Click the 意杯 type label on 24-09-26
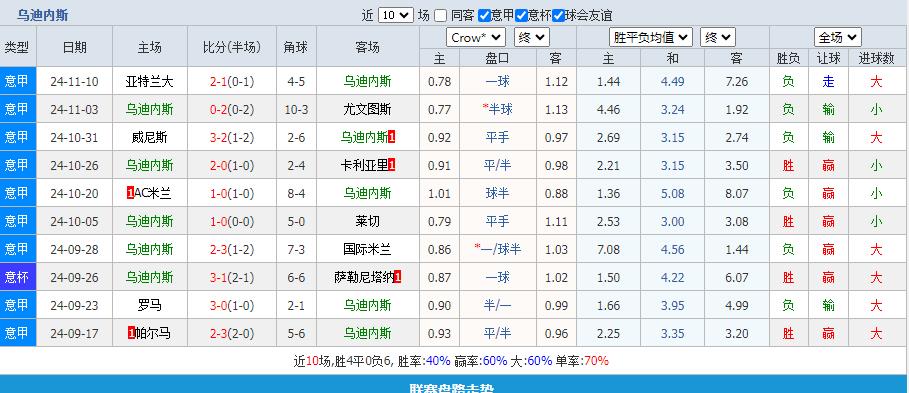Image resolution: width=909 pixels, height=393 pixels. point(17,277)
